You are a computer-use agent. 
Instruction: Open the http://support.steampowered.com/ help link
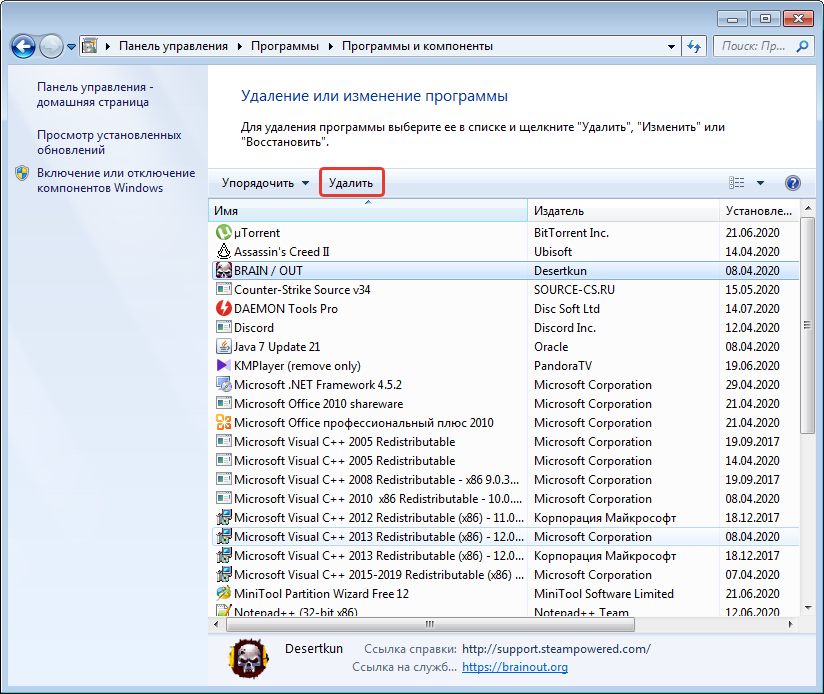click(x=556, y=649)
